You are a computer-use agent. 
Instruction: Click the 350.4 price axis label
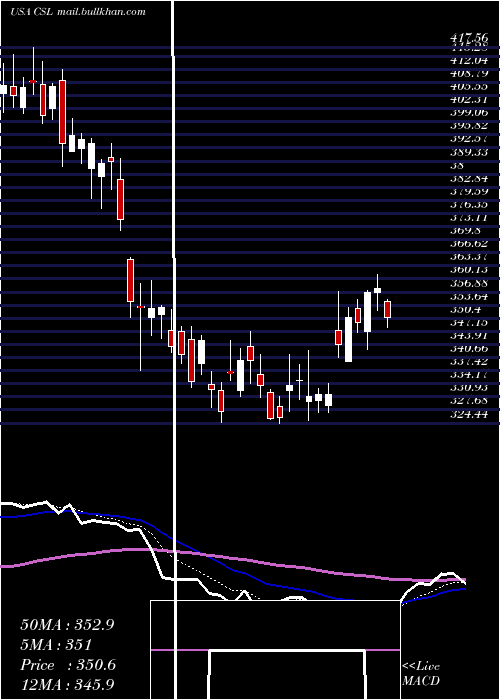(x=465, y=310)
